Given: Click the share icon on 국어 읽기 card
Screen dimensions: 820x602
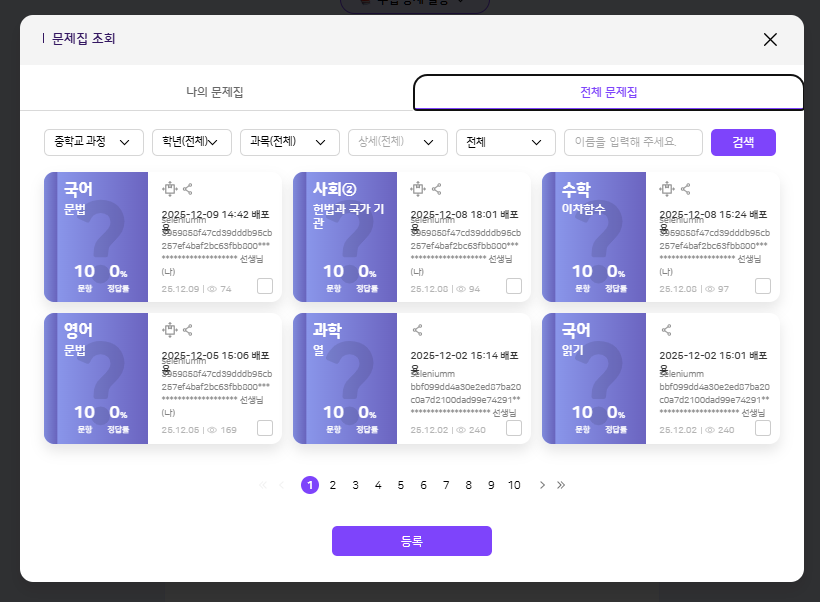Looking at the screenshot, I should (667, 330).
